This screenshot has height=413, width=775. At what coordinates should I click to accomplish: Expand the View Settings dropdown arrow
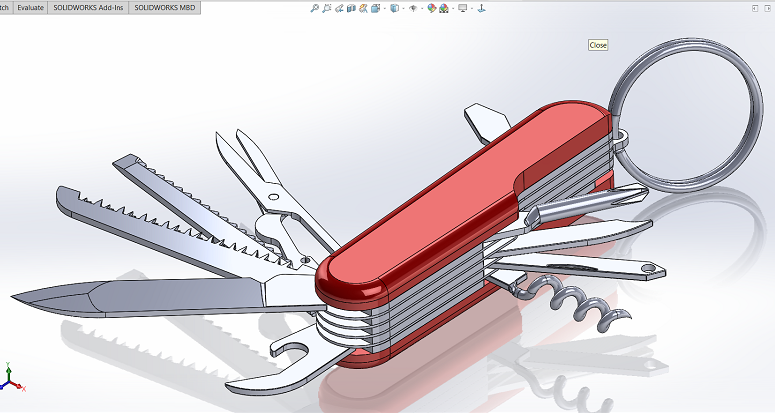click(x=472, y=8)
